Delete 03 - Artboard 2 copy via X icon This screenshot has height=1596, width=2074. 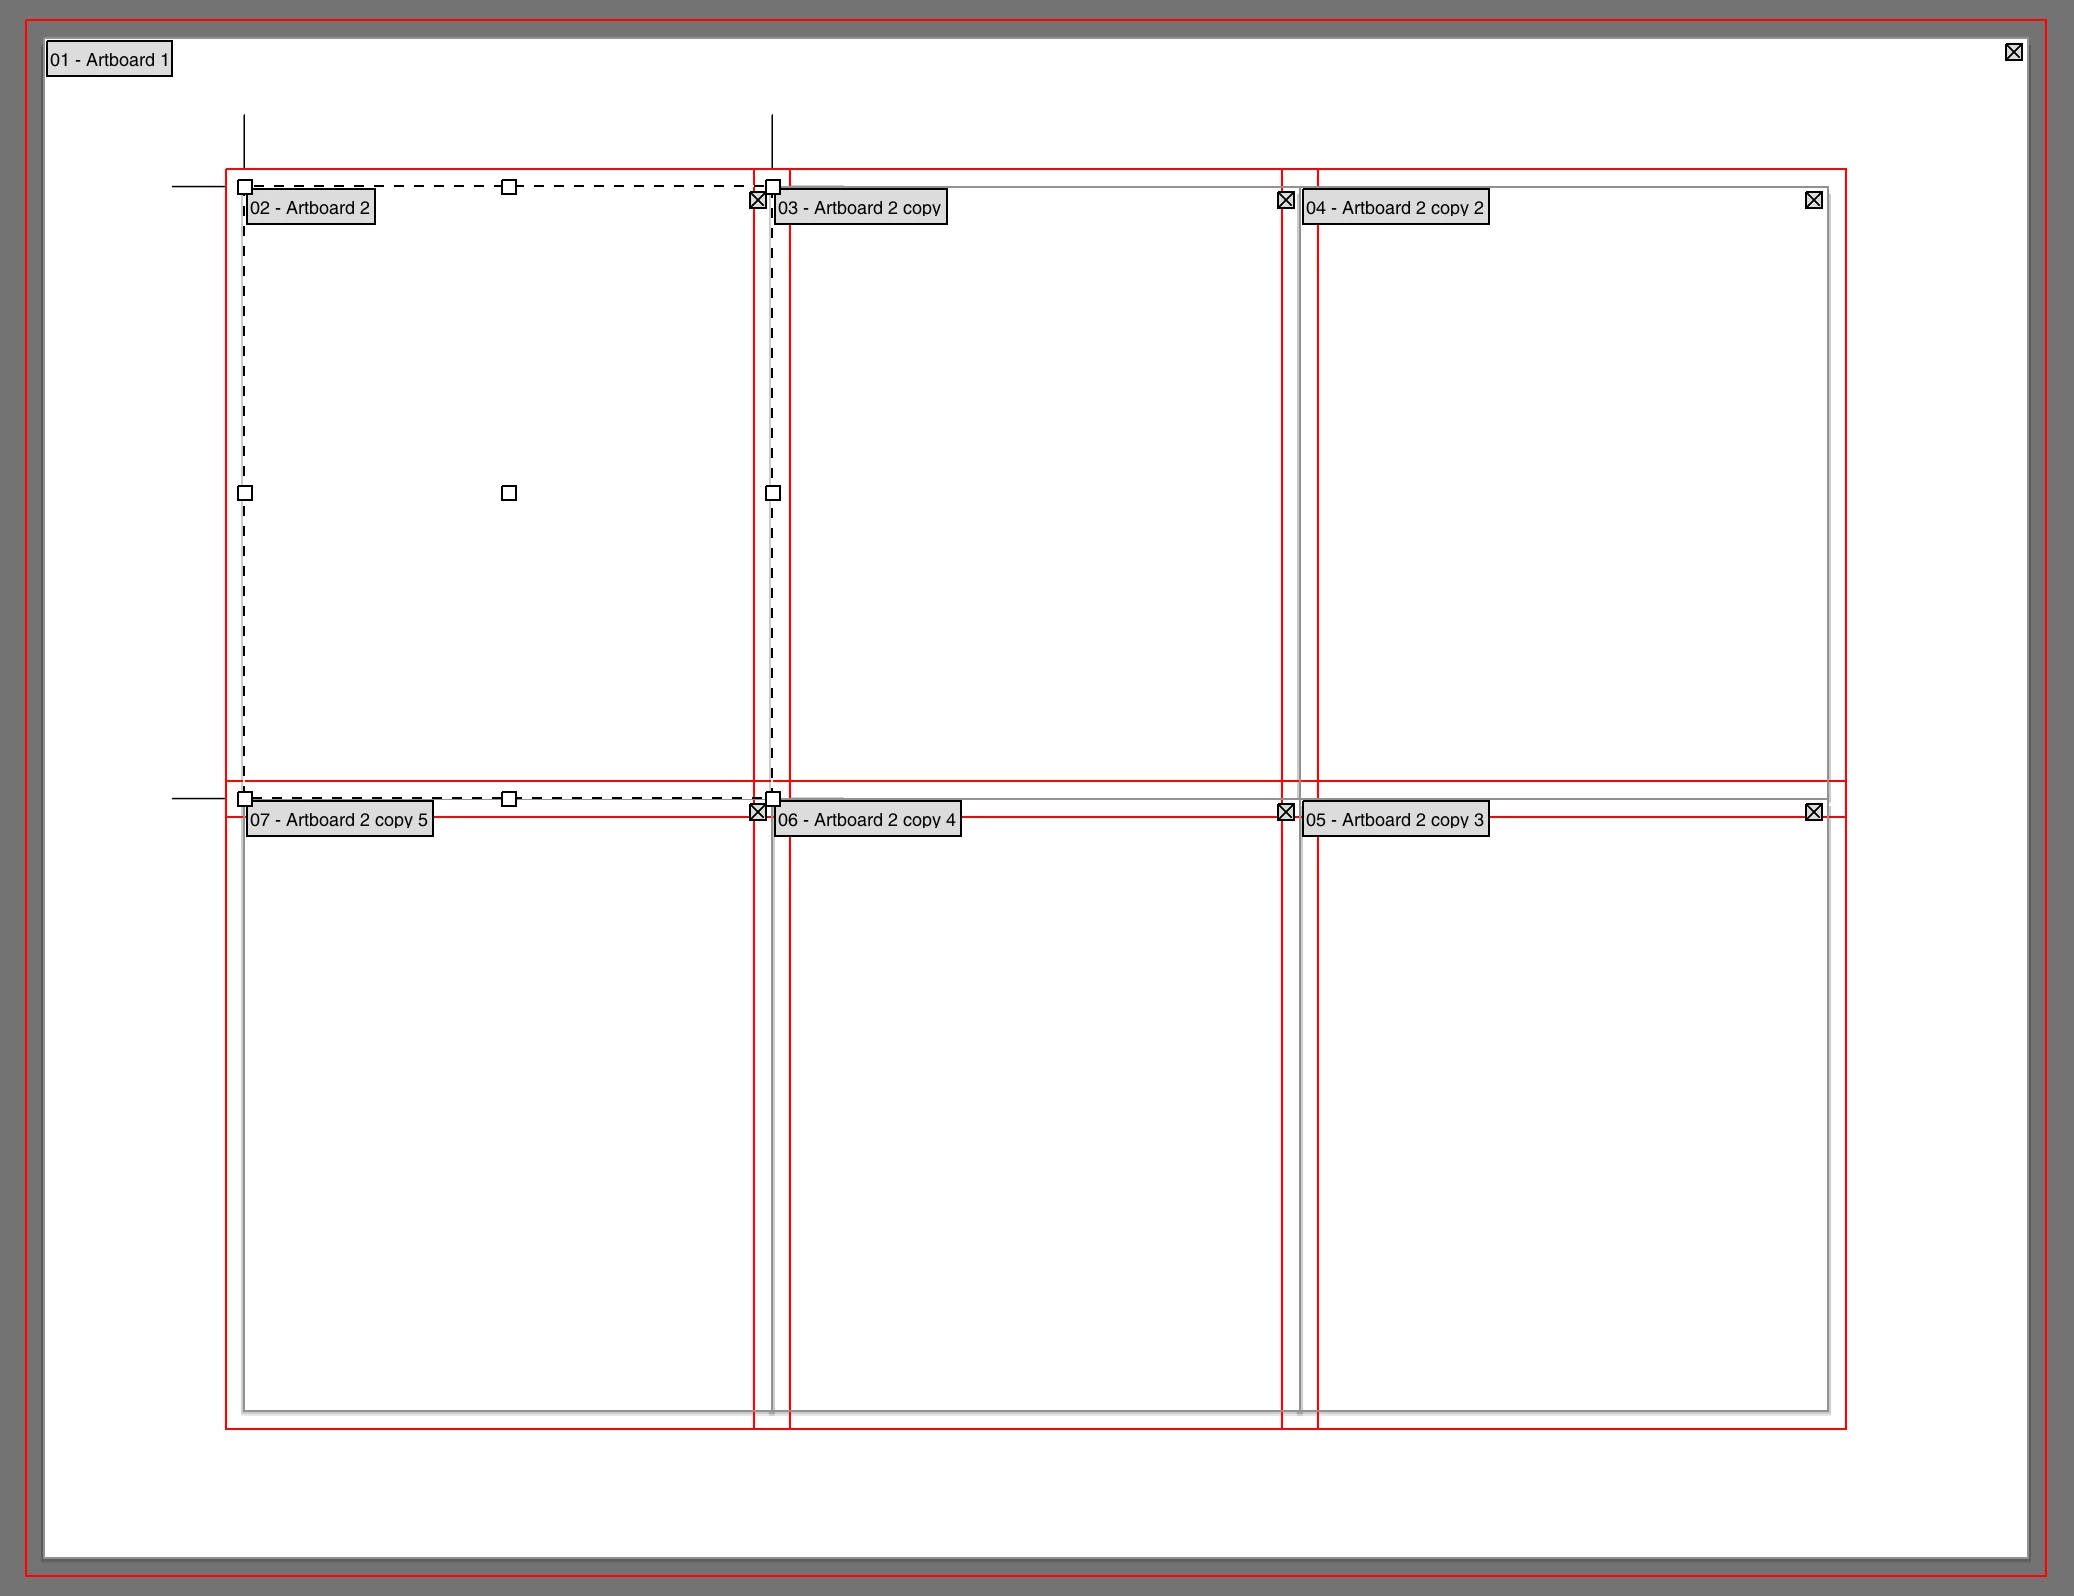click(x=1286, y=200)
